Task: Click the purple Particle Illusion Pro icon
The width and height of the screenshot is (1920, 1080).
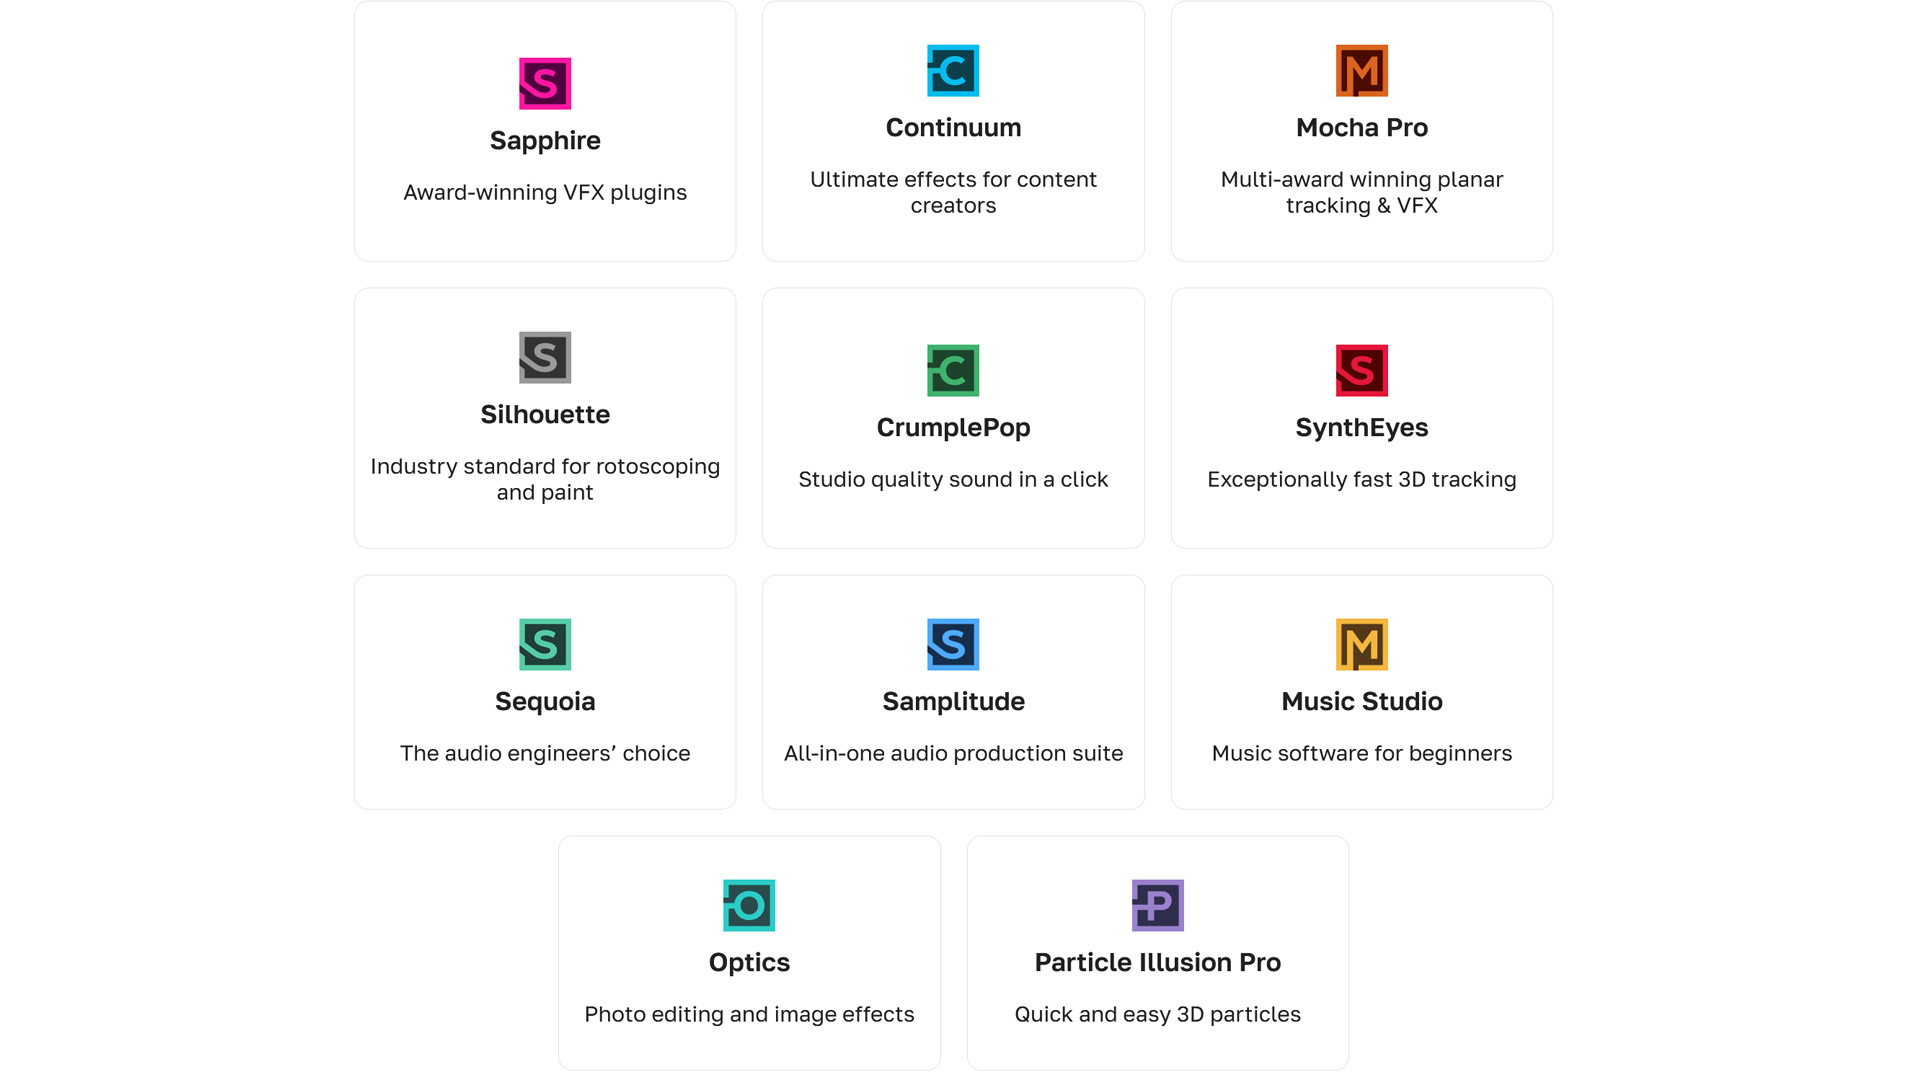Action: tap(1157, 905)
